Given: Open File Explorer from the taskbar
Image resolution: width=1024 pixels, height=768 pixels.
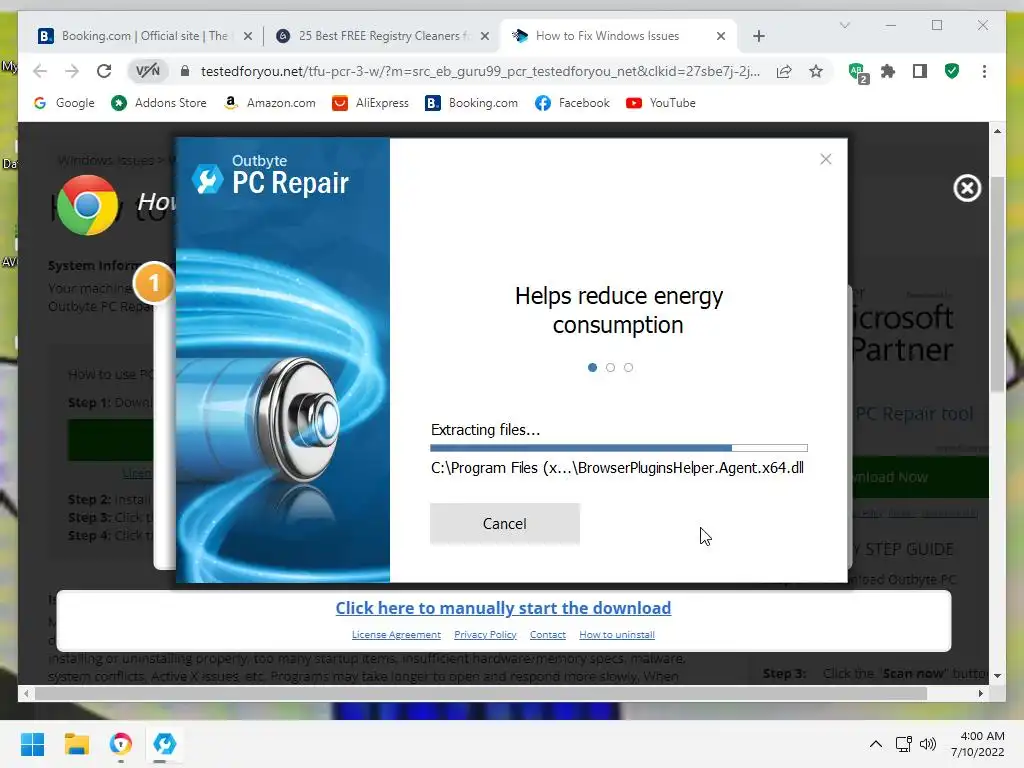Looking at the screenshot, I should tap(76, 744).
